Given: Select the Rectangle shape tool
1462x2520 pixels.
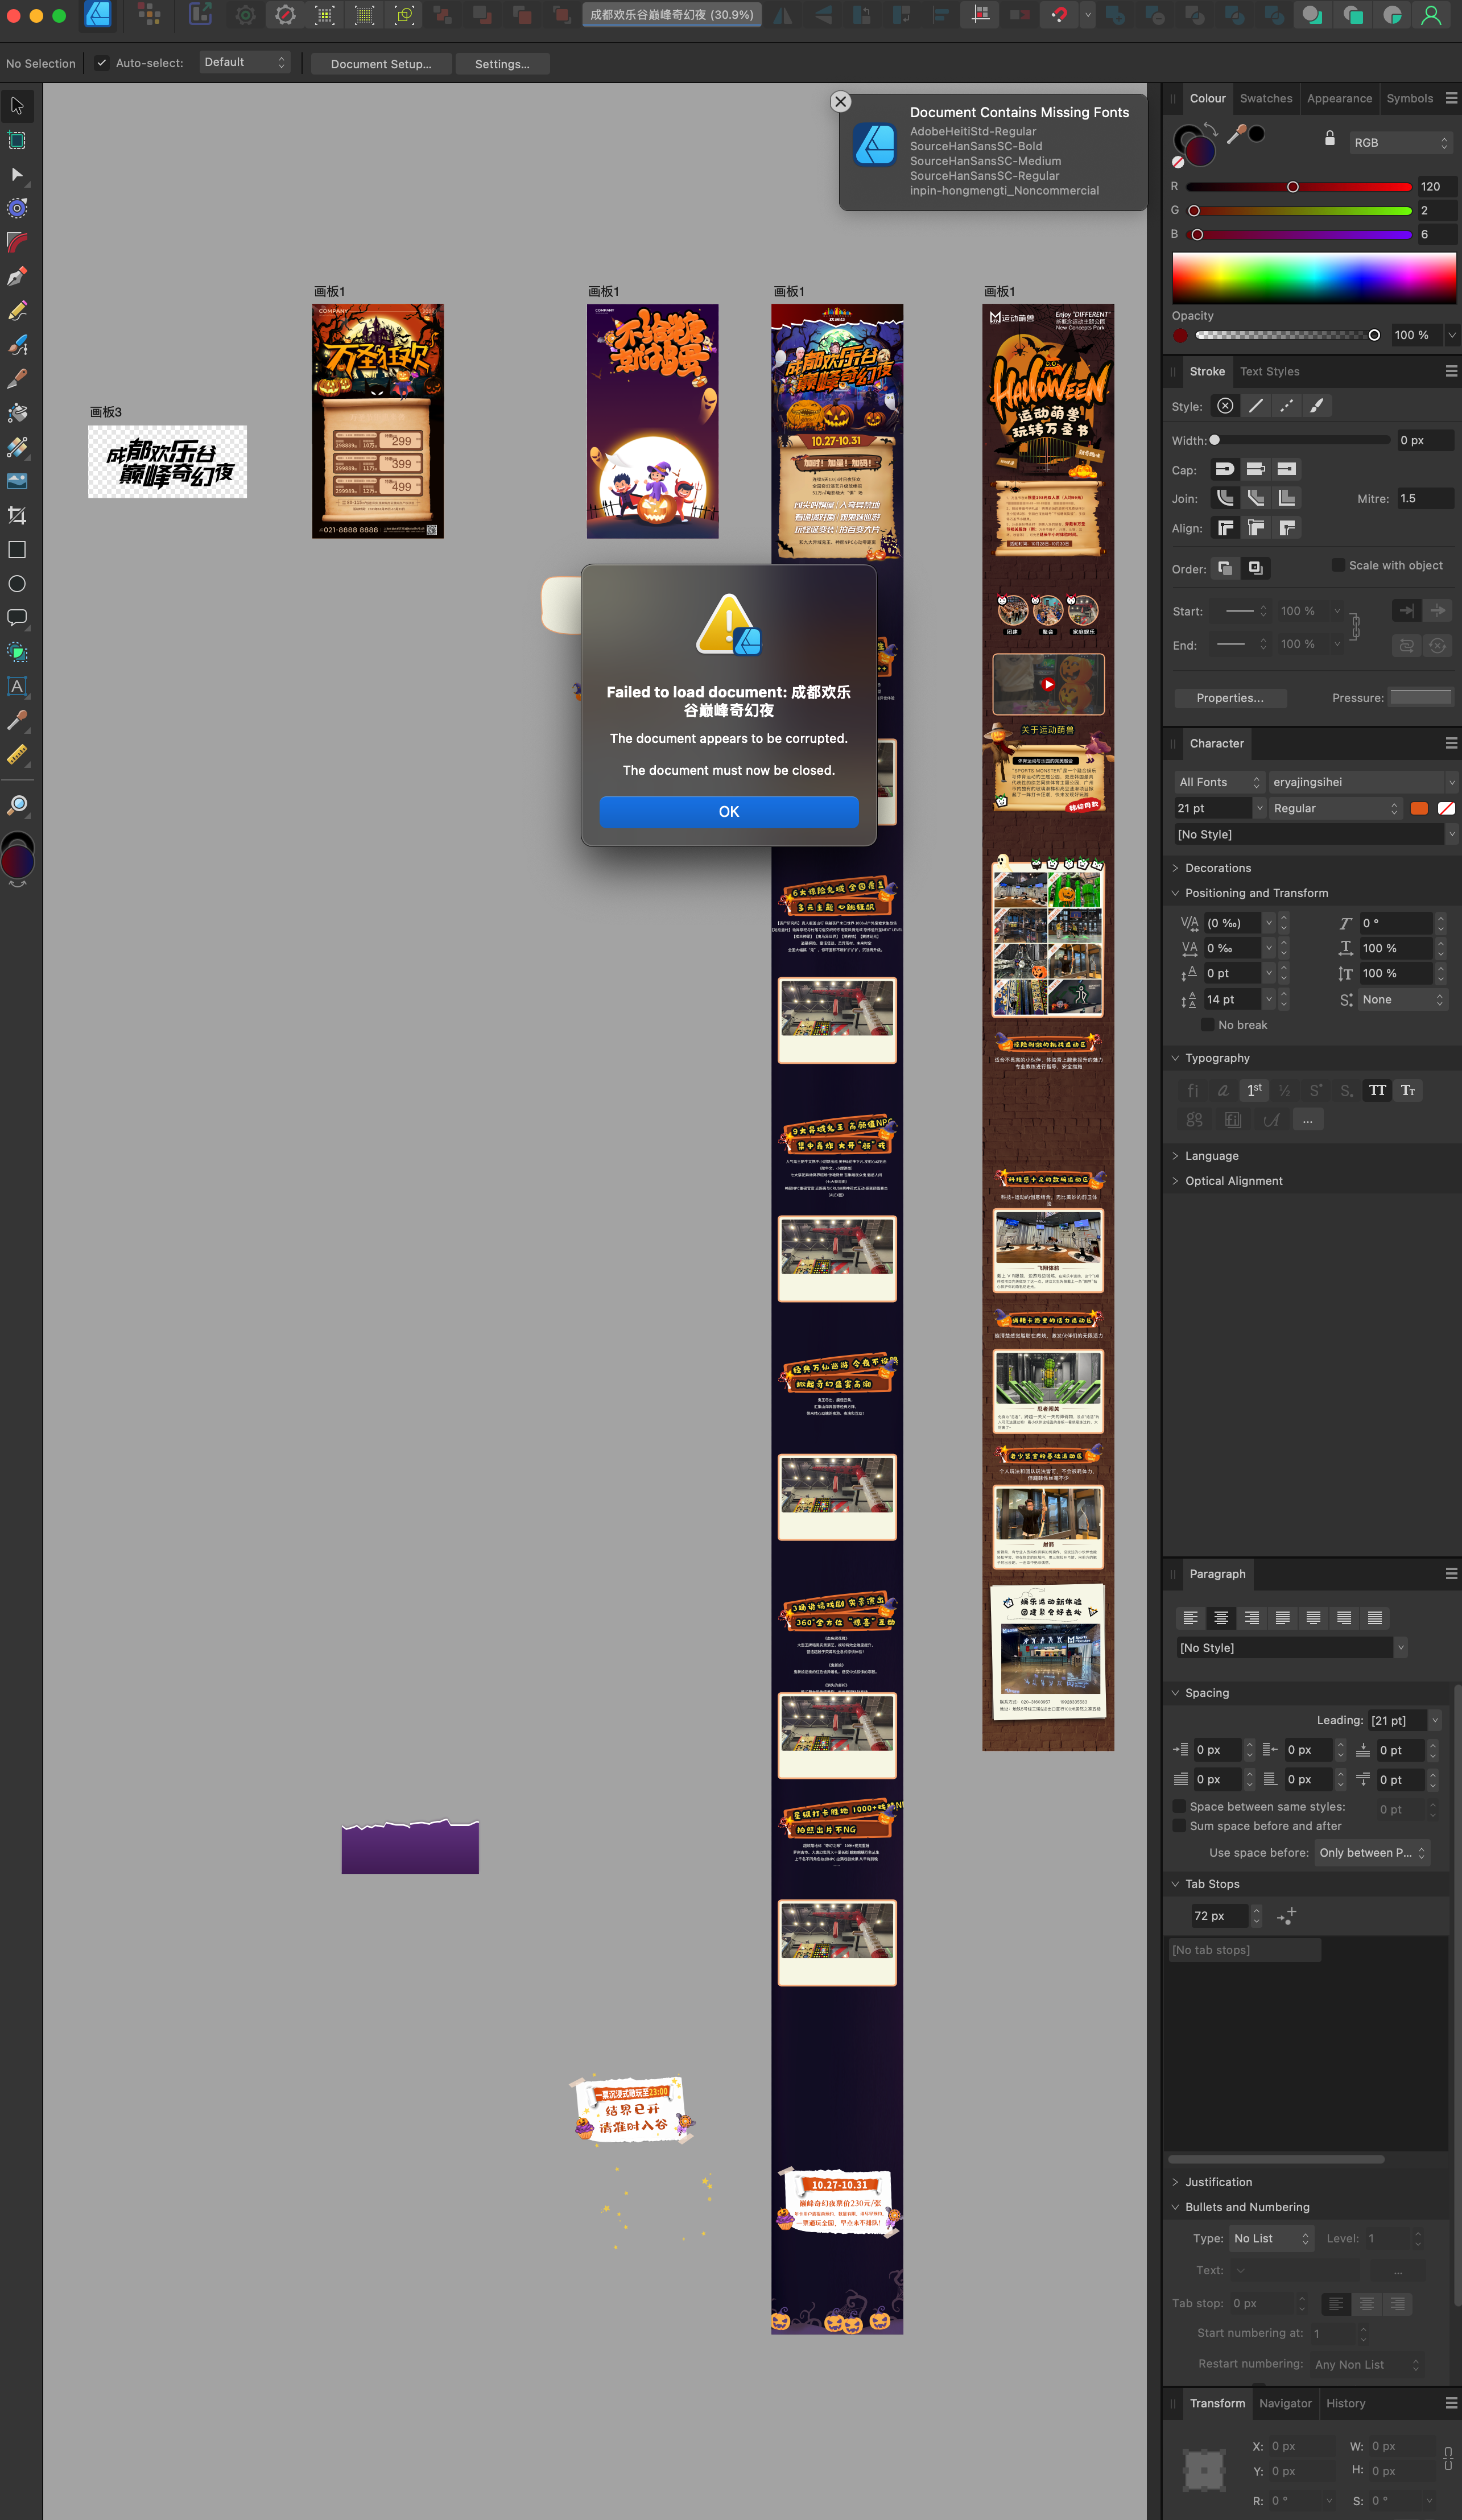Looking at the screenshot, I should coord(17,550).
